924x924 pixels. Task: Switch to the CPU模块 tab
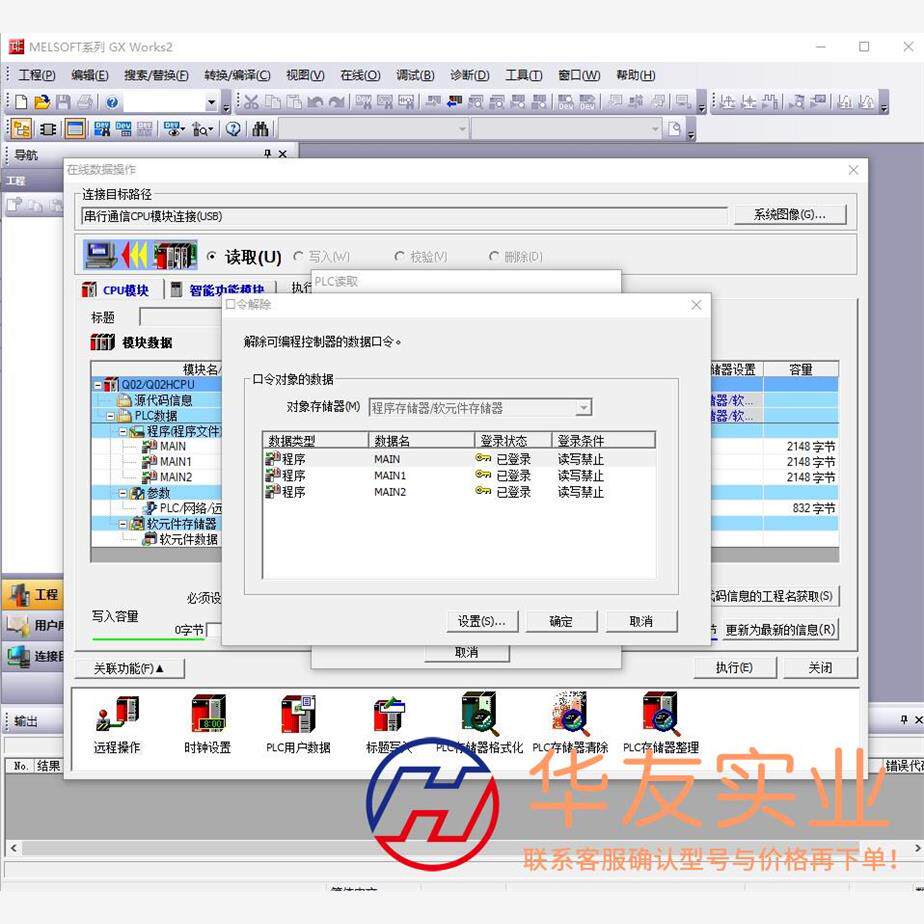pyautogui.click(x=116, y=290)
